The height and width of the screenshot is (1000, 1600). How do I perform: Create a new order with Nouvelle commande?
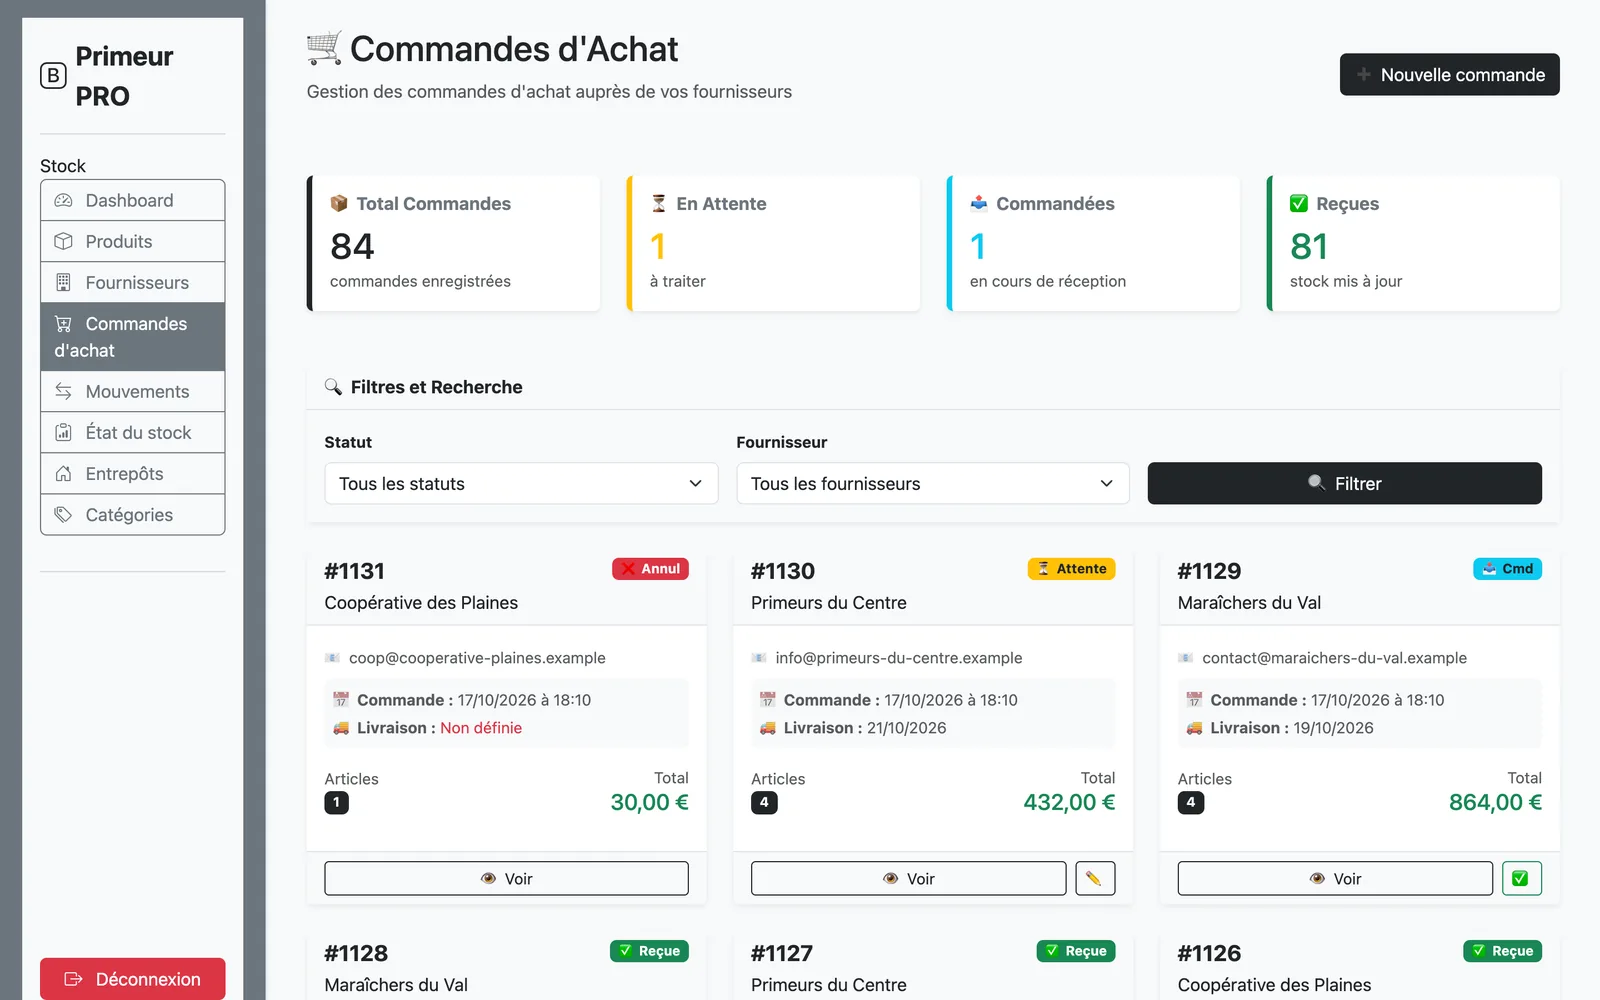tap(1449, 75)
